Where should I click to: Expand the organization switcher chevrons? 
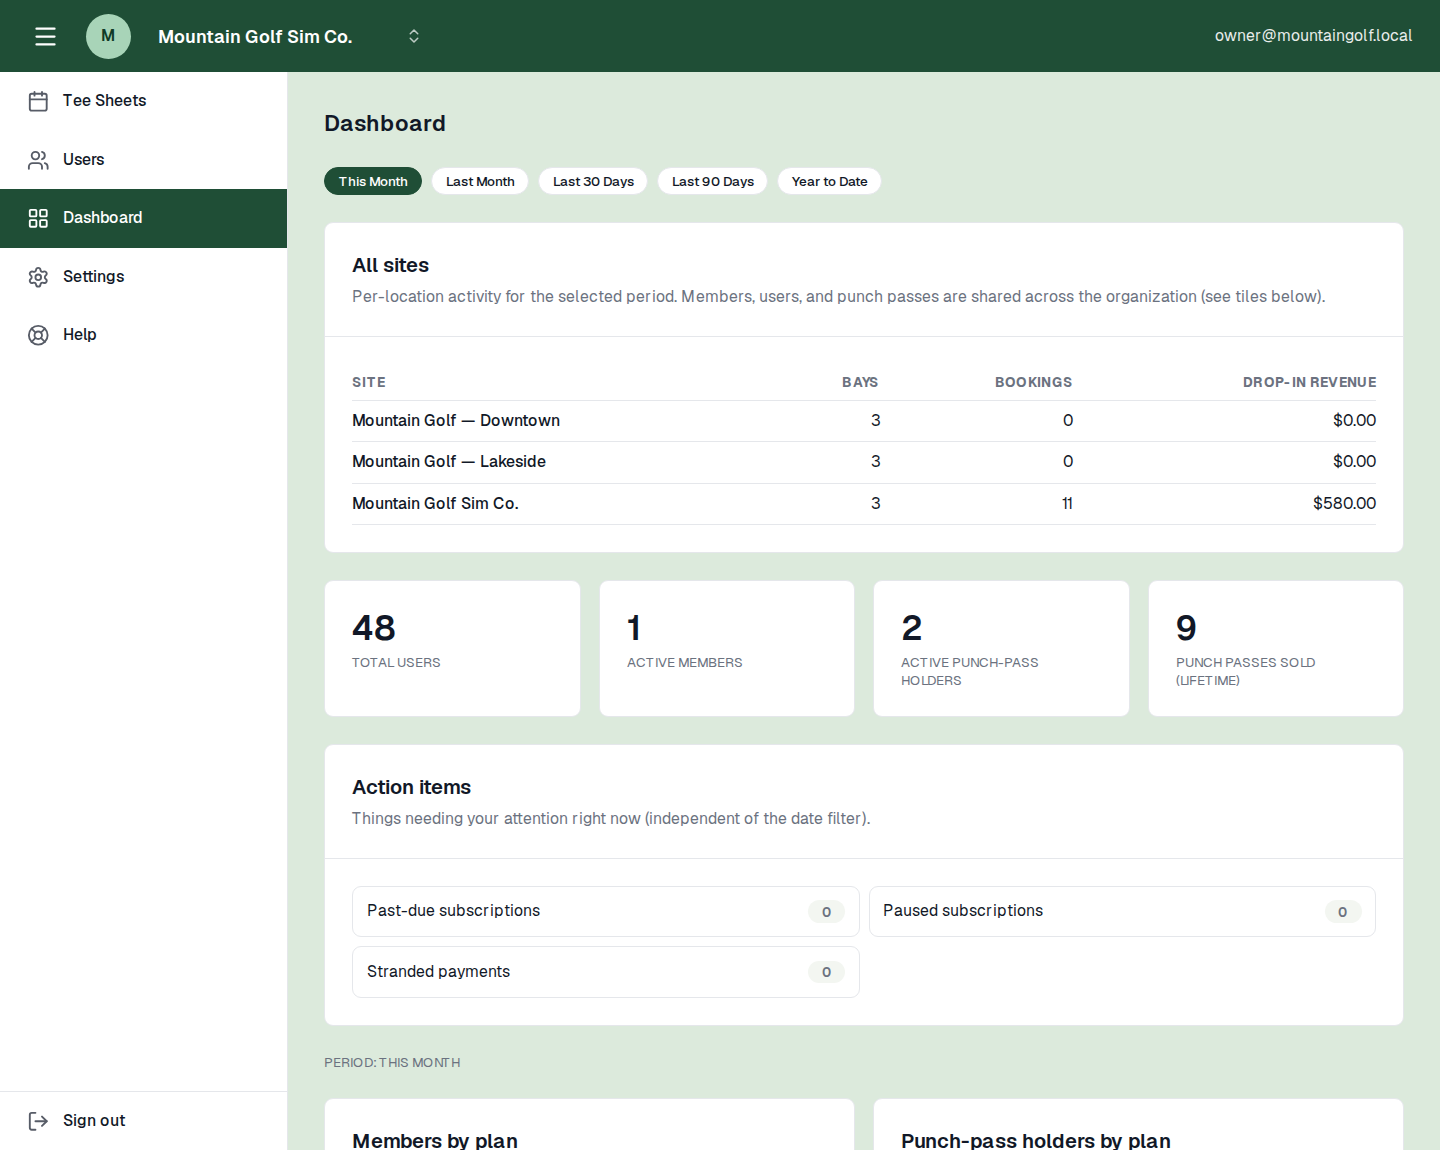413,36
